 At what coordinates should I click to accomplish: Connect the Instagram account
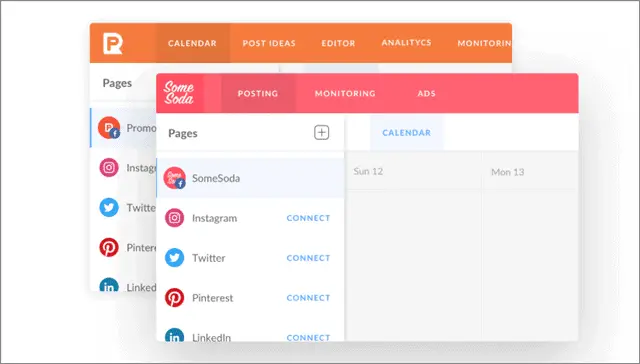tap(308, 218)
